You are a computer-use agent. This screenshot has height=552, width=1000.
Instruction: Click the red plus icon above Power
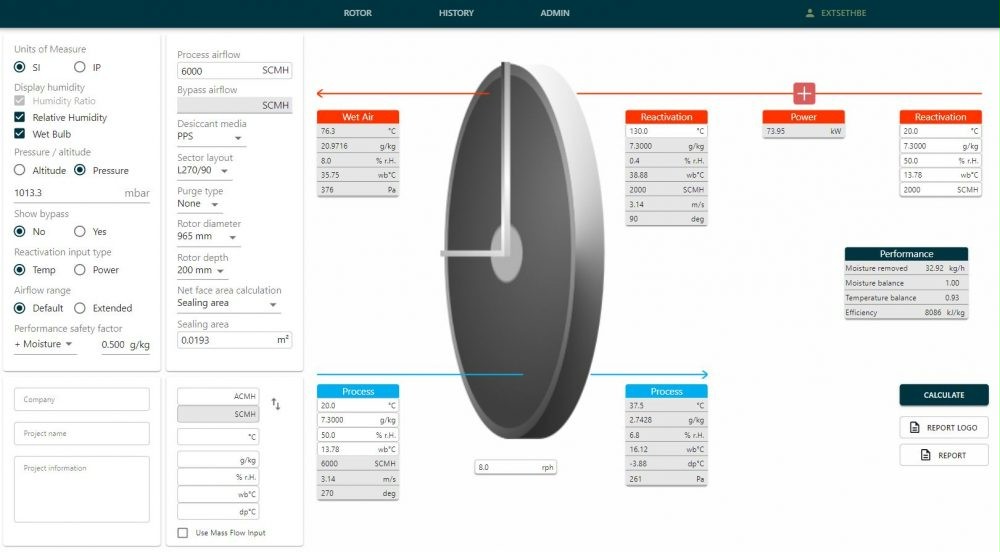click(804, 93)
